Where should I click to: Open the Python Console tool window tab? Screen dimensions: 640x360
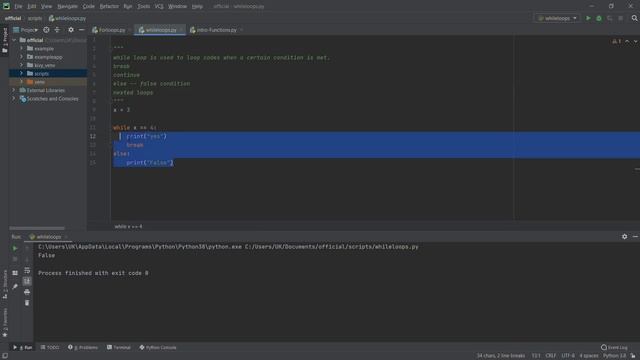click(x=158, y=347)
